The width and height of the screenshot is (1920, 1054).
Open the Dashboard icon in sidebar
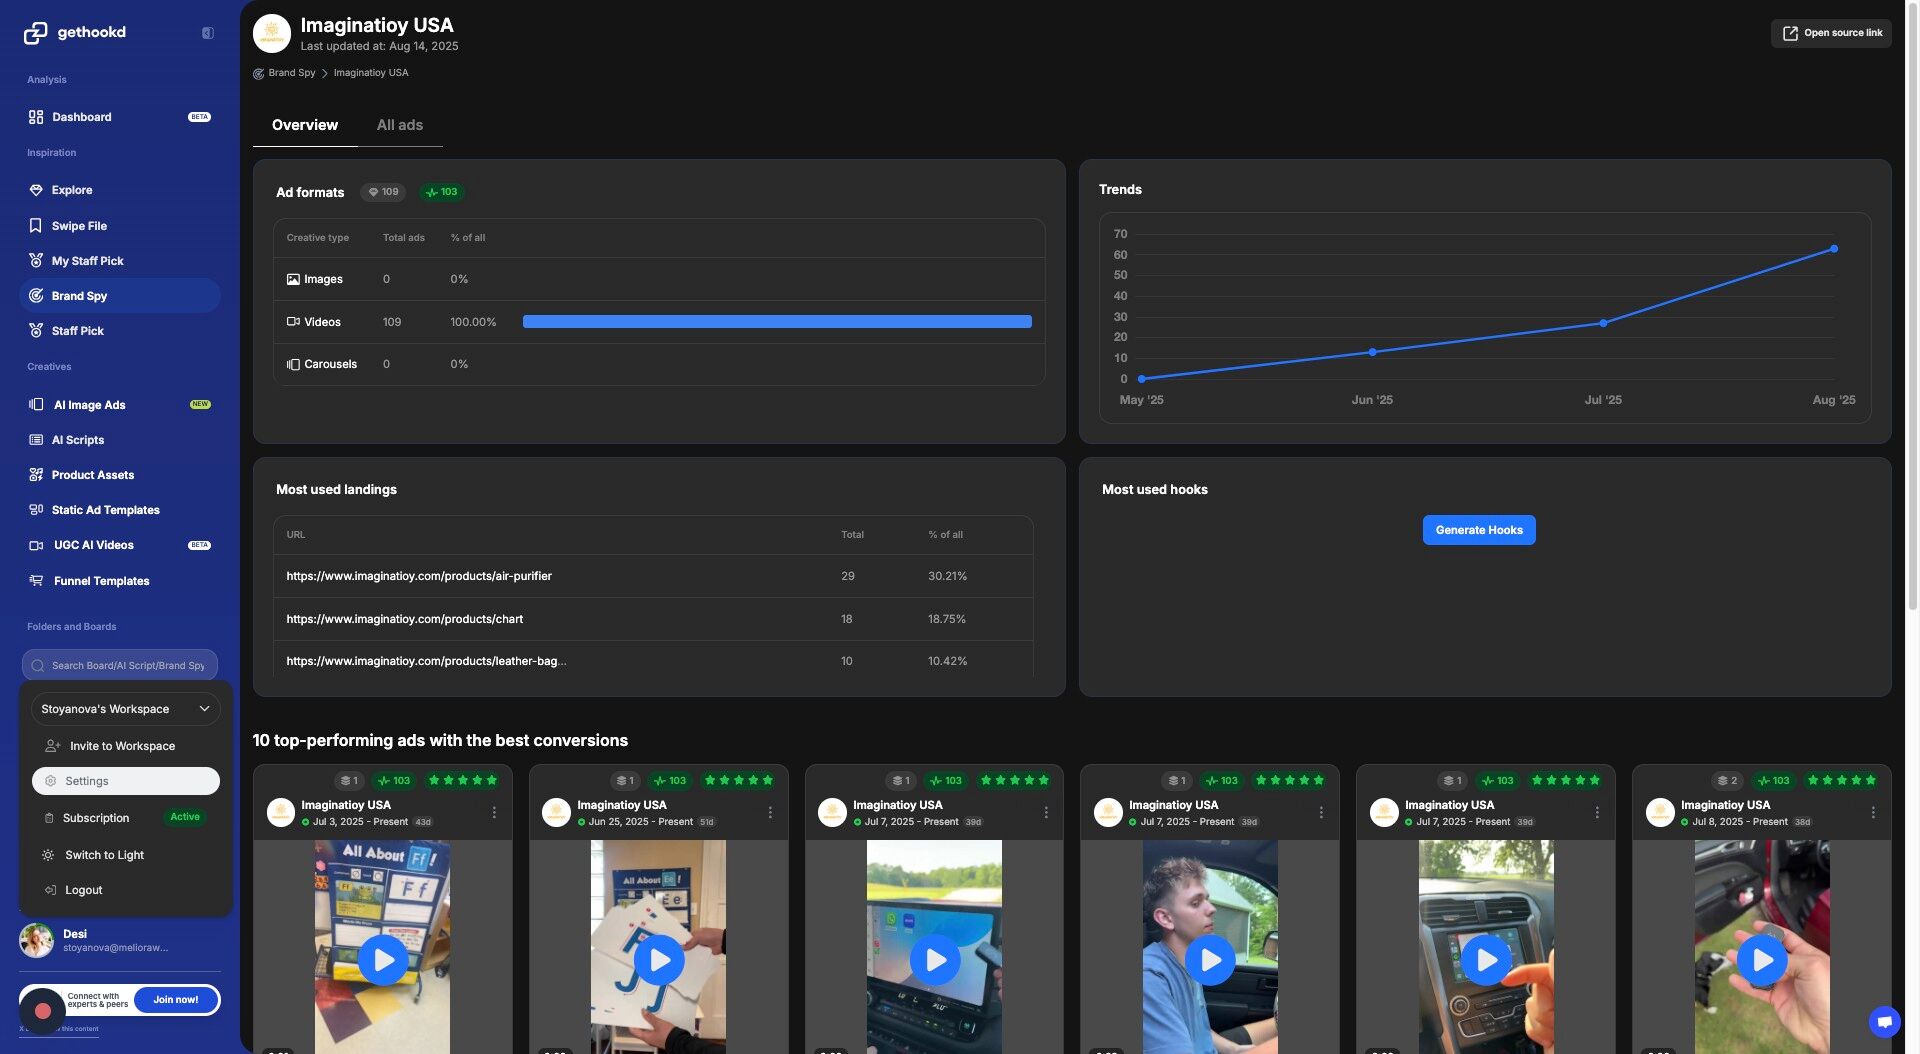click(x=36, y=117)
